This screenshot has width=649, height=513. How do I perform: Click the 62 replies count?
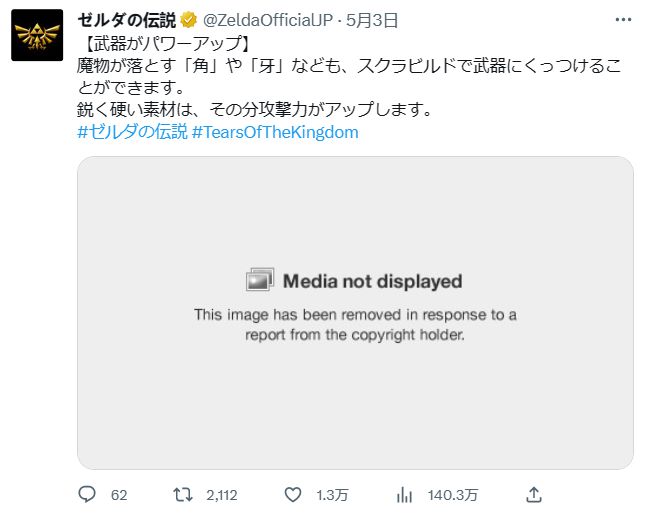(x=119, y=495)
